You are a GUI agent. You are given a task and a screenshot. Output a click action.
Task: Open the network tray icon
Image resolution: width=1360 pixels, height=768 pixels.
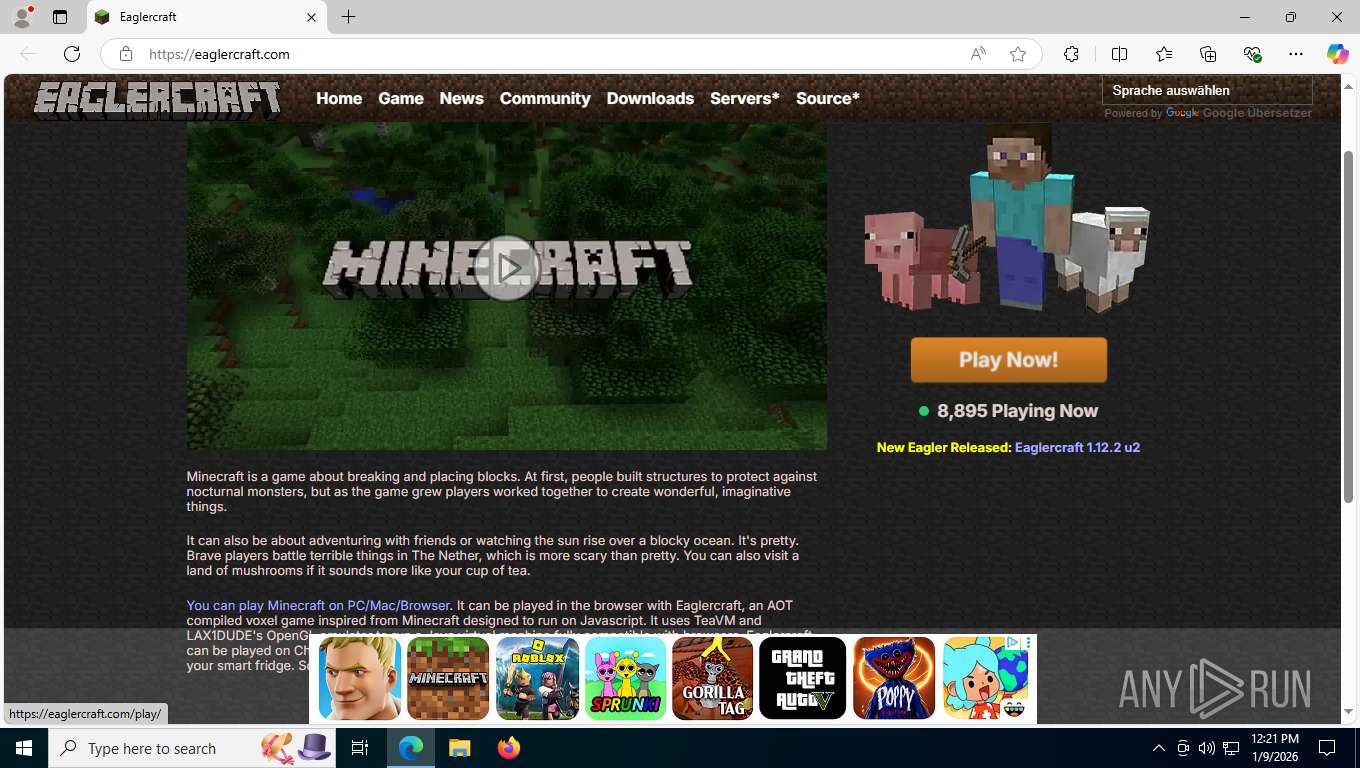coord(1230,748)
